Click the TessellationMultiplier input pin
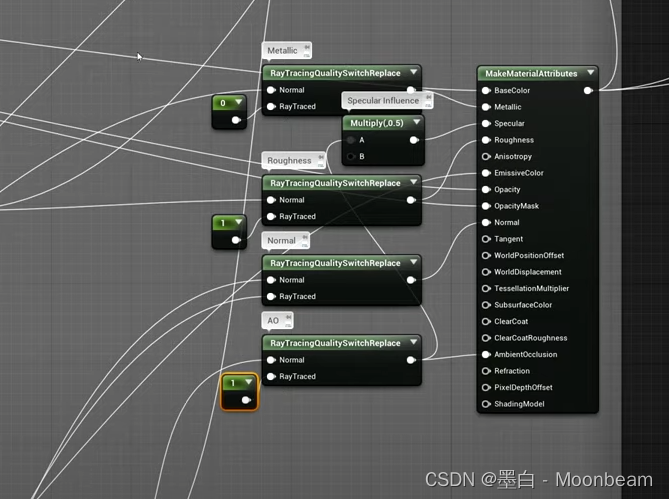 [486, 289]
